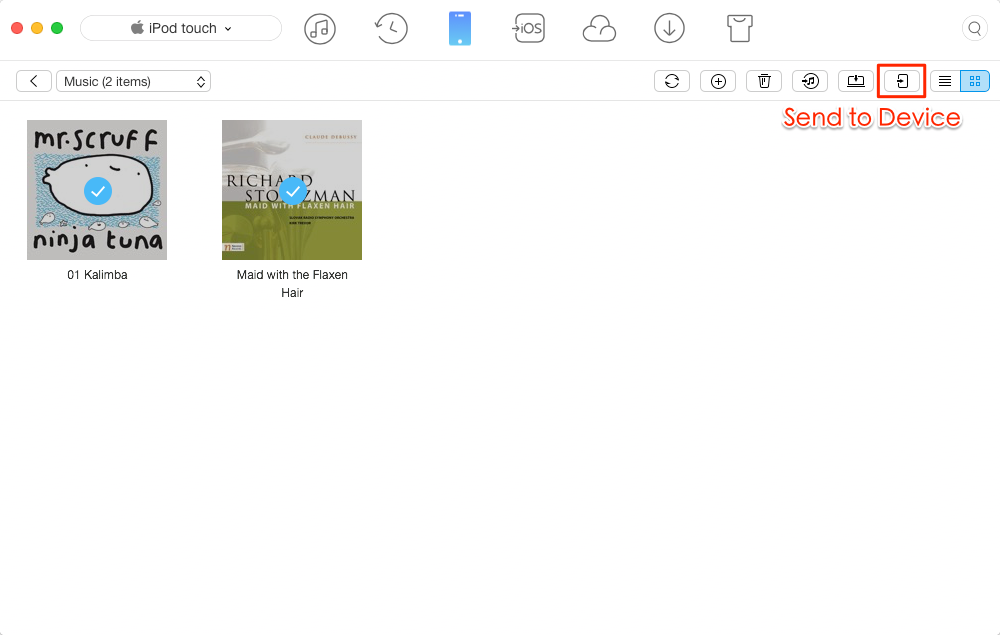This screenshot has width=1000, height=635.
Task: Open the iCloud content icon
Action: [x=599, y=29]
